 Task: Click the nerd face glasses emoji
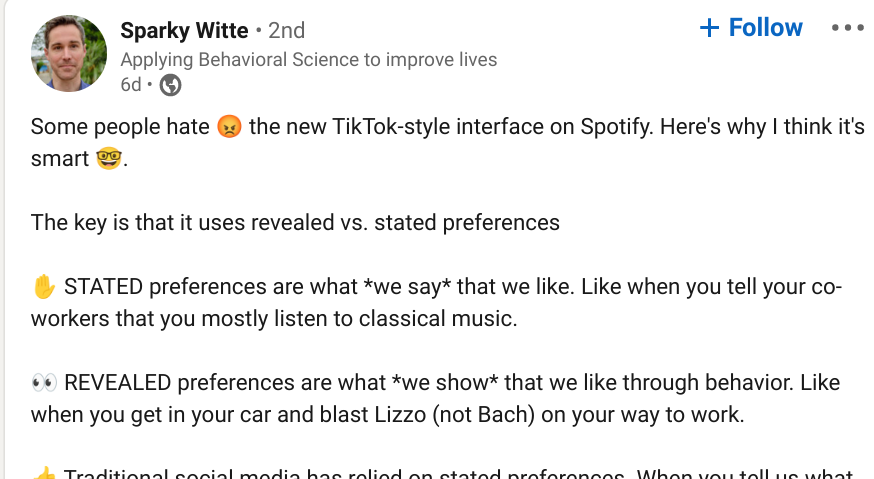[x=109, y=158]
